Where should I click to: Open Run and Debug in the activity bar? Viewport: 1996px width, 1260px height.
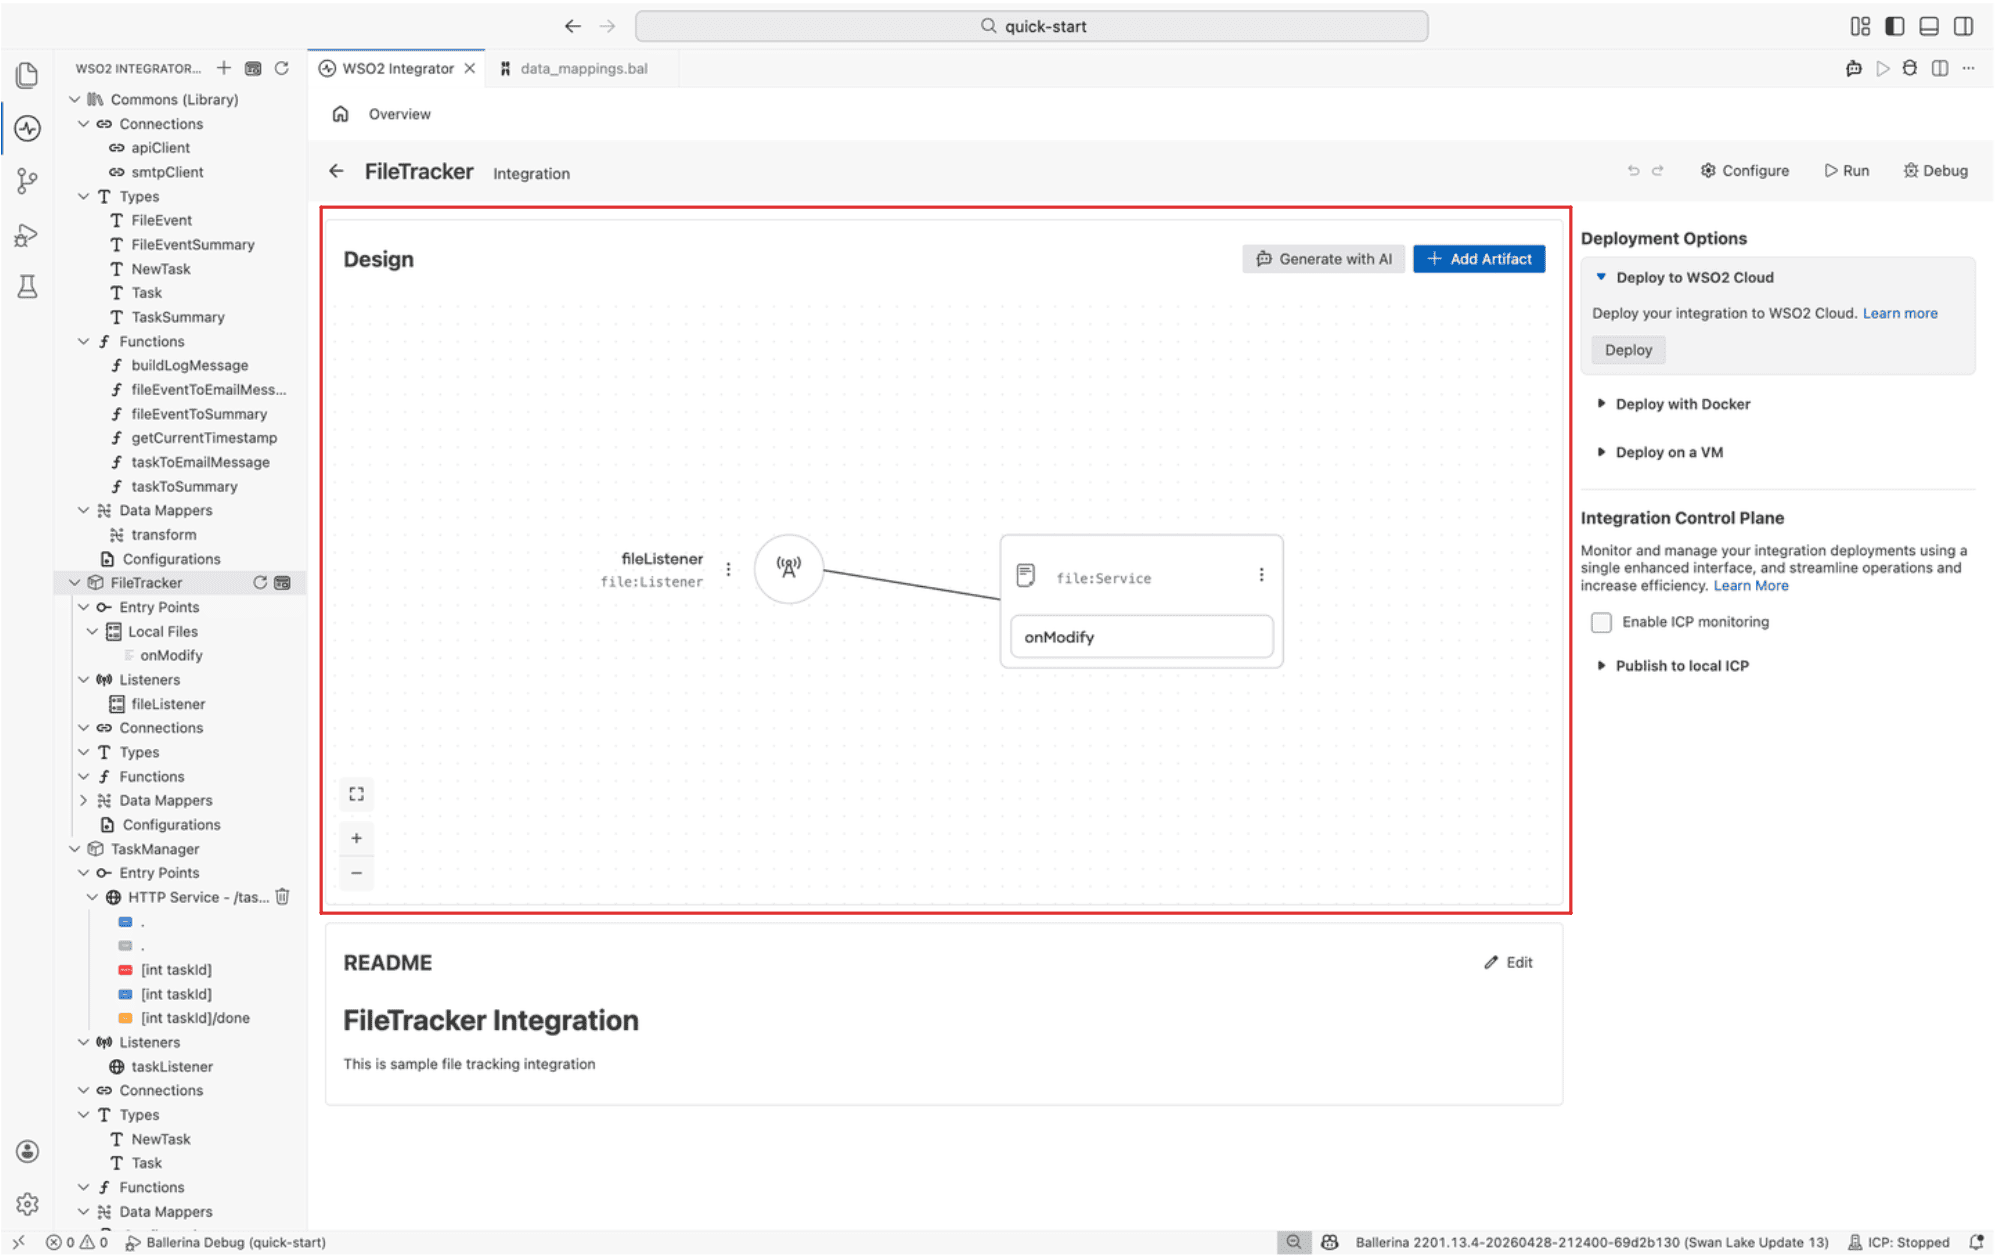tap(27, 235)
